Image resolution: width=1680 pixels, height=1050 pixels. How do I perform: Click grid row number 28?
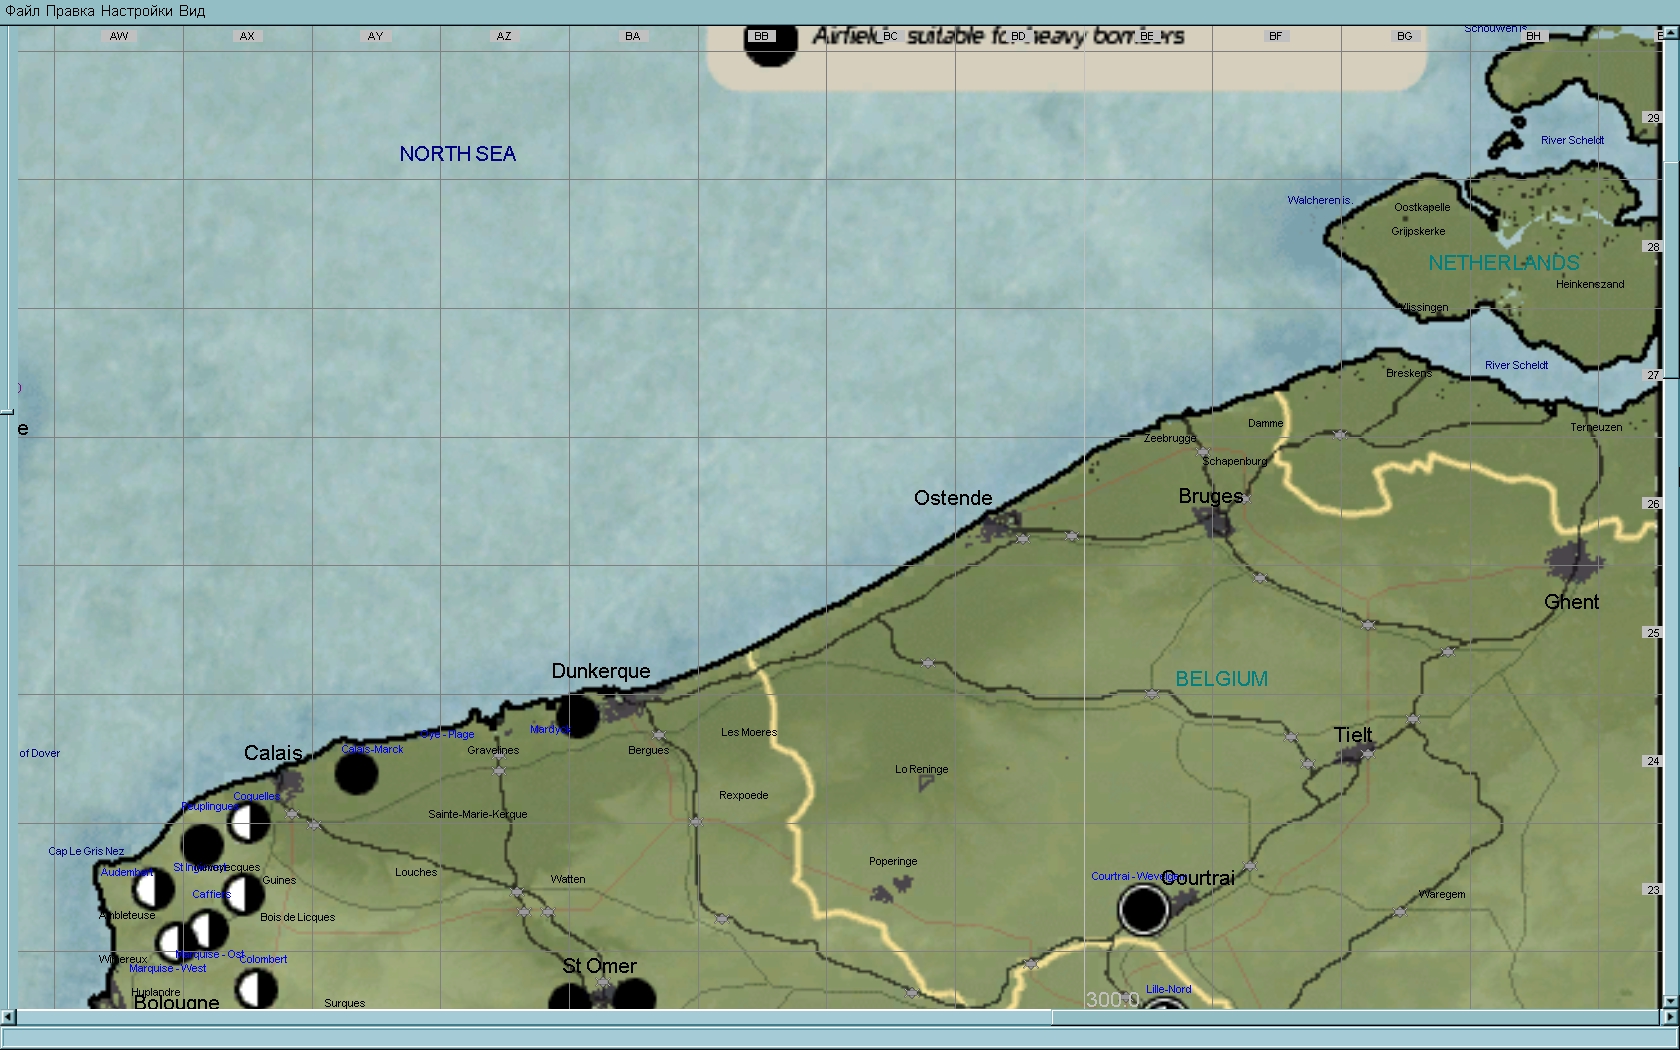[1653, 246]
